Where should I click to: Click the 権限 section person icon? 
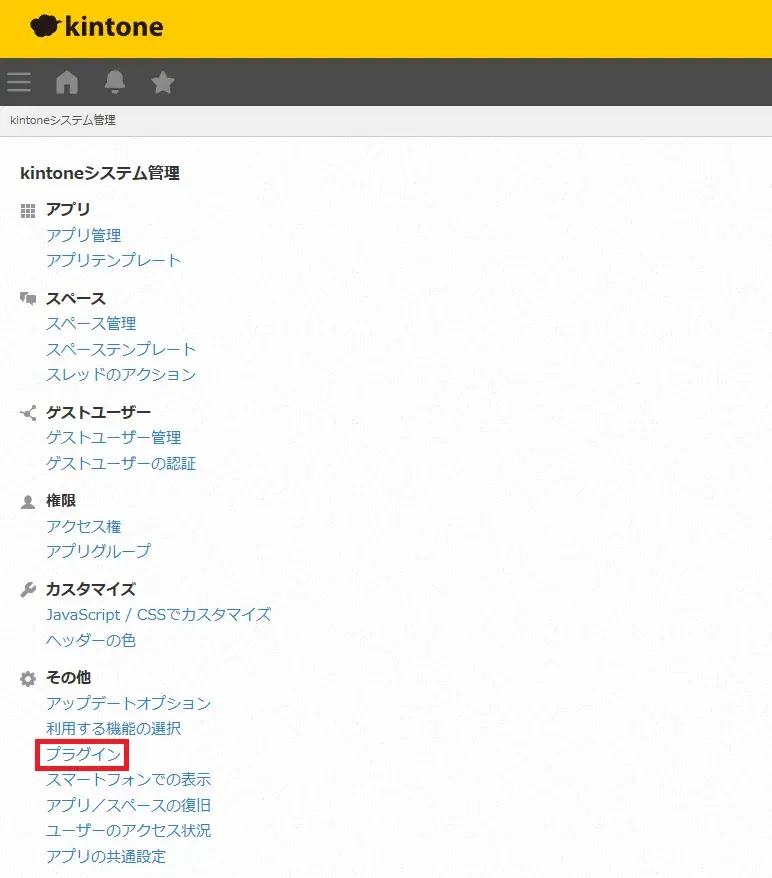coord(28,502)
